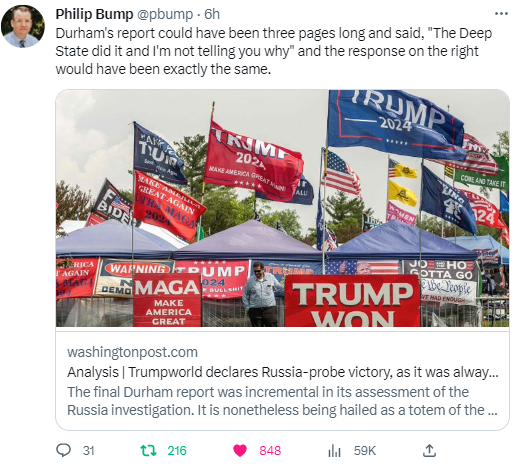Viewport: 525px width, 473px height.
Task: Click the Philip Bump display name
Action: [94, 14]
